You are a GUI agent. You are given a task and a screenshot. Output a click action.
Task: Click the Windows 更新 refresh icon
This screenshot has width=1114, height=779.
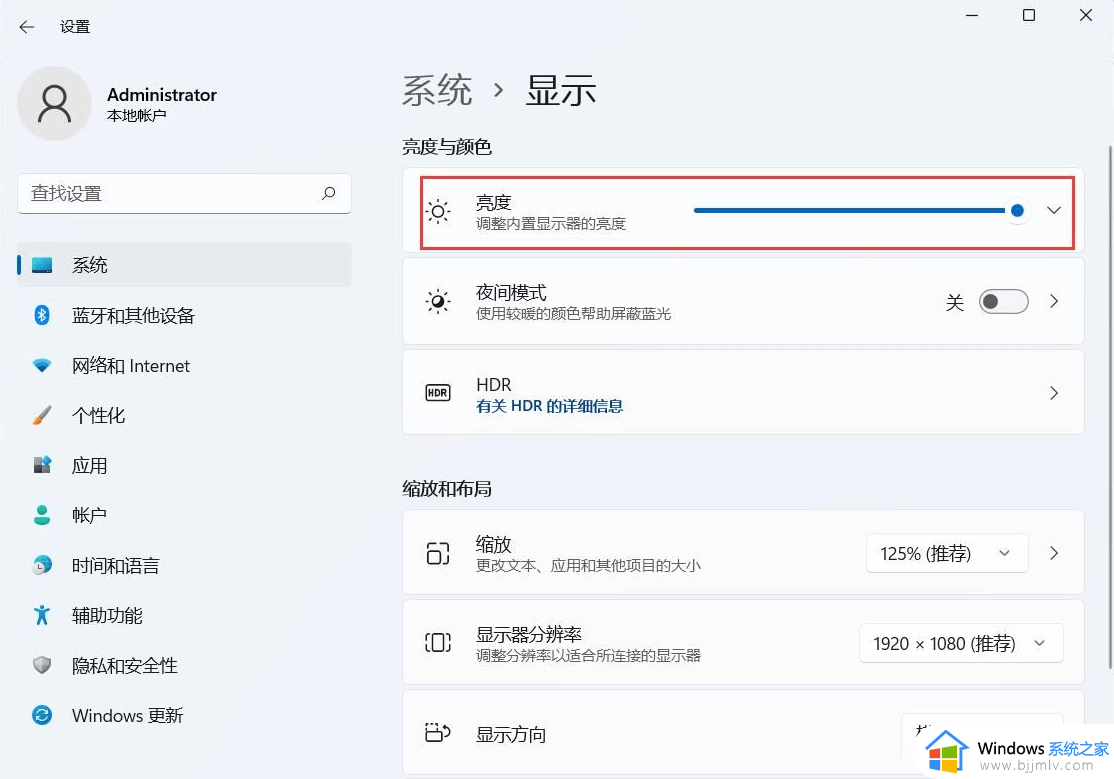[42, 715]
